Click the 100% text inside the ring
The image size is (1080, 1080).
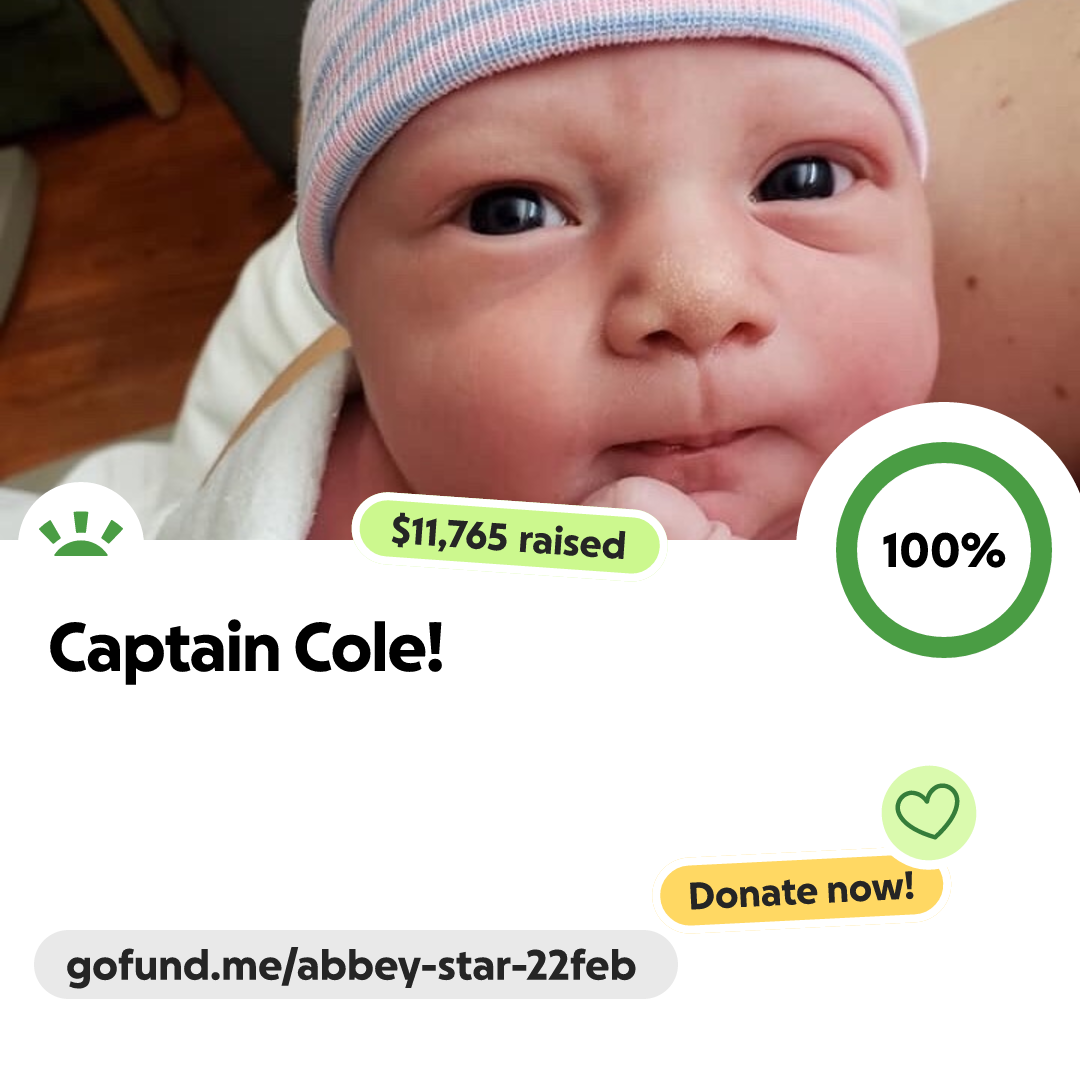(943, 550)
